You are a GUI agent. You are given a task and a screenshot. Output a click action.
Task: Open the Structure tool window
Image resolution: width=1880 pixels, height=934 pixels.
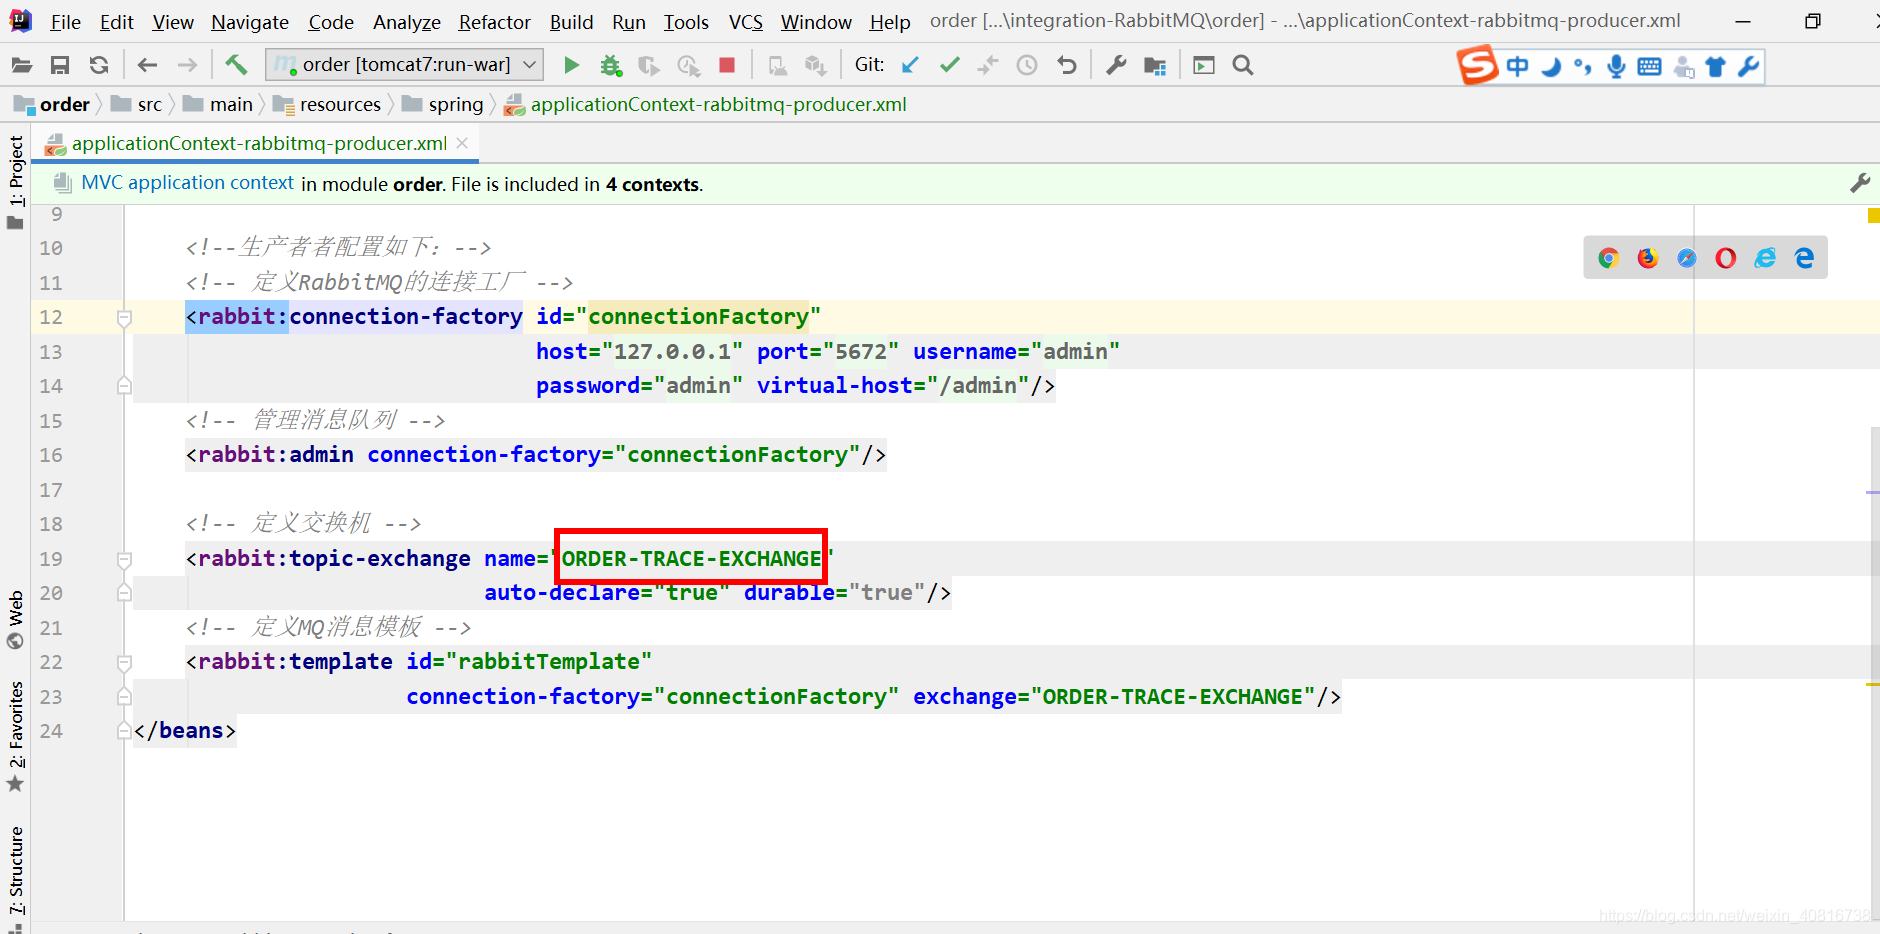(x=16, y=873)
